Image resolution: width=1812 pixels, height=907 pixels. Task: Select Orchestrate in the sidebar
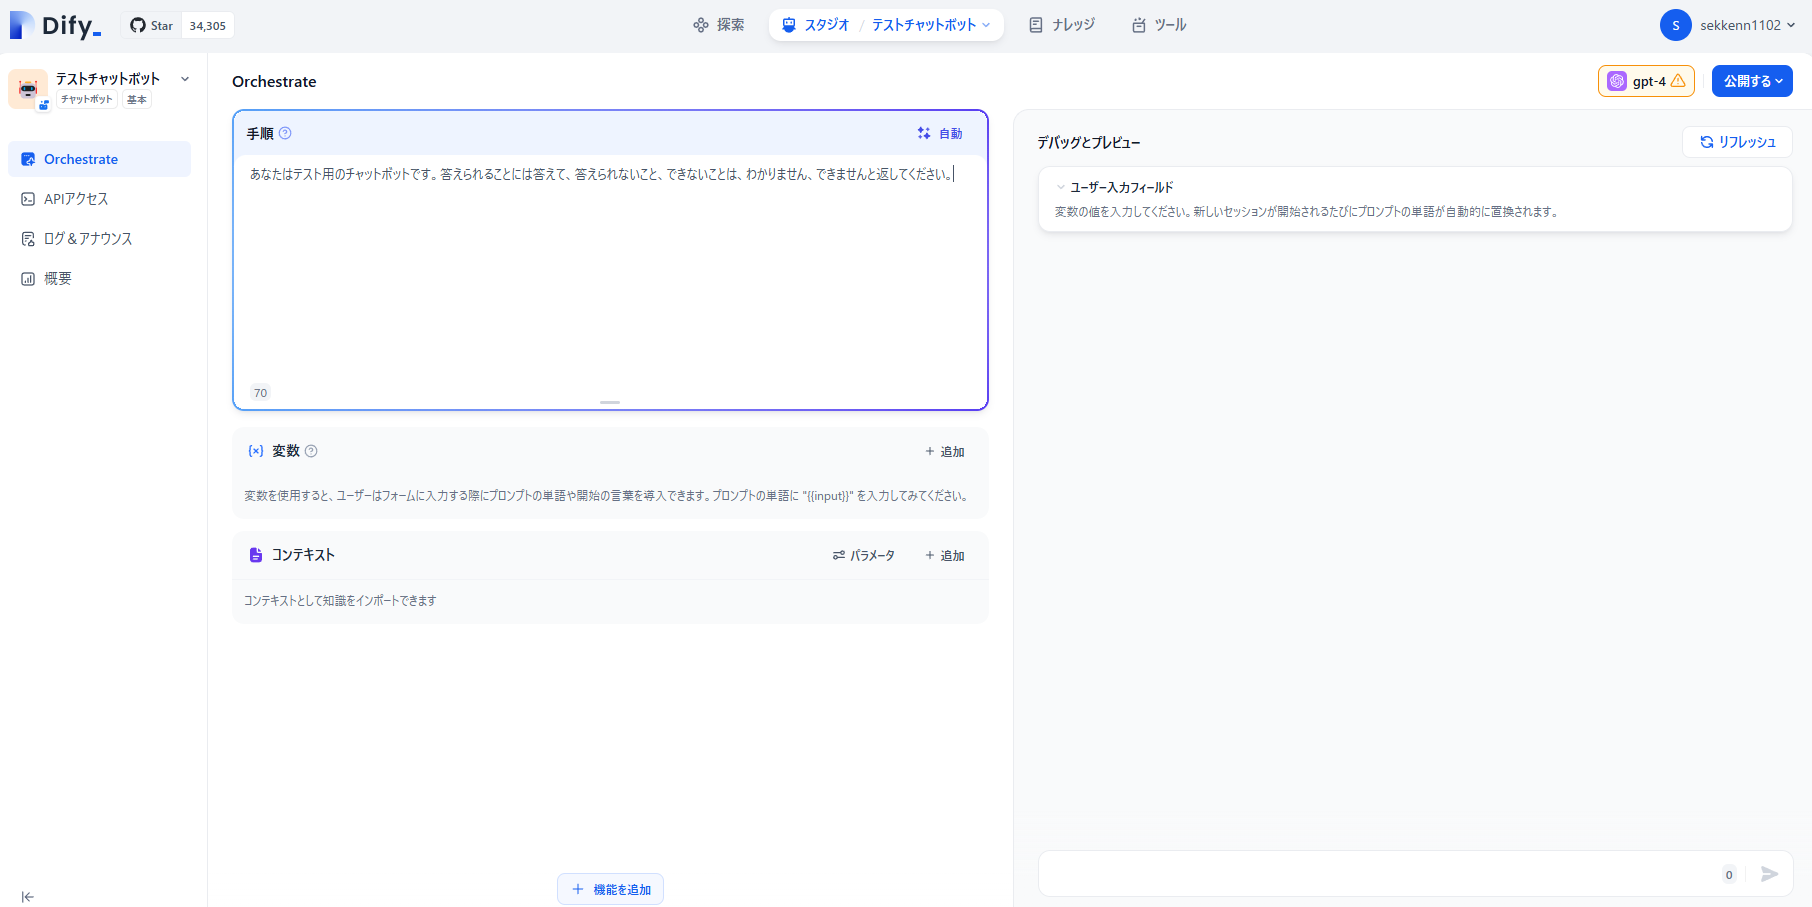click(x=99, y=159)
